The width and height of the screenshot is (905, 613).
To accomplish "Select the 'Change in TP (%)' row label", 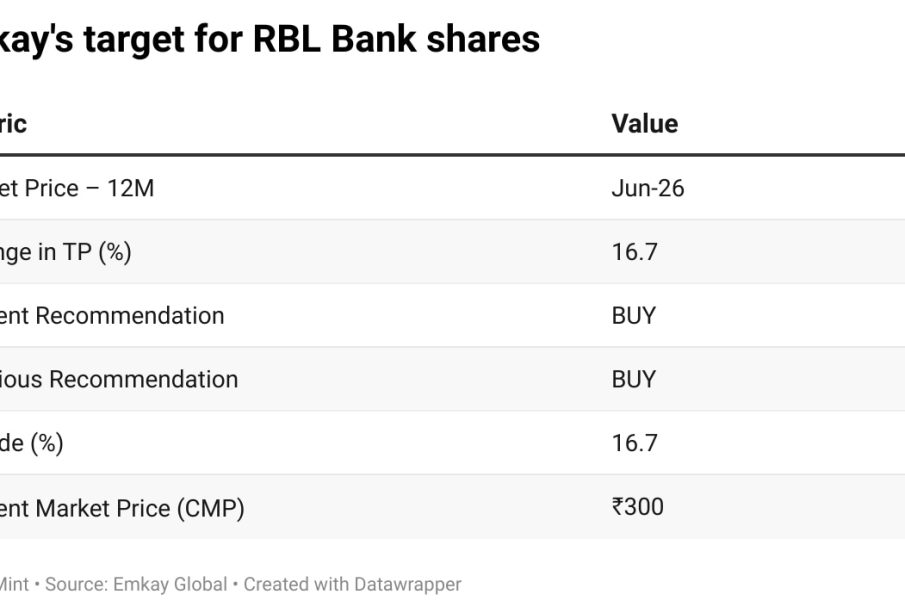I will [65, 252].
